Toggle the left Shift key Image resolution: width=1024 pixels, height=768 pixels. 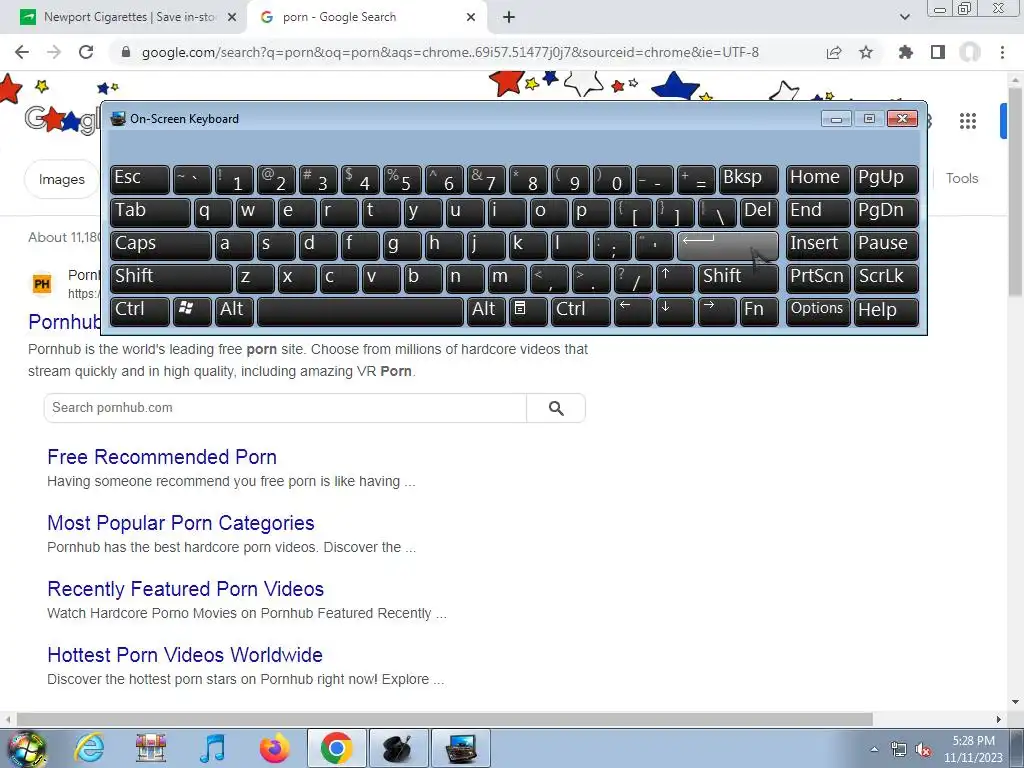(x=171, y=278)
